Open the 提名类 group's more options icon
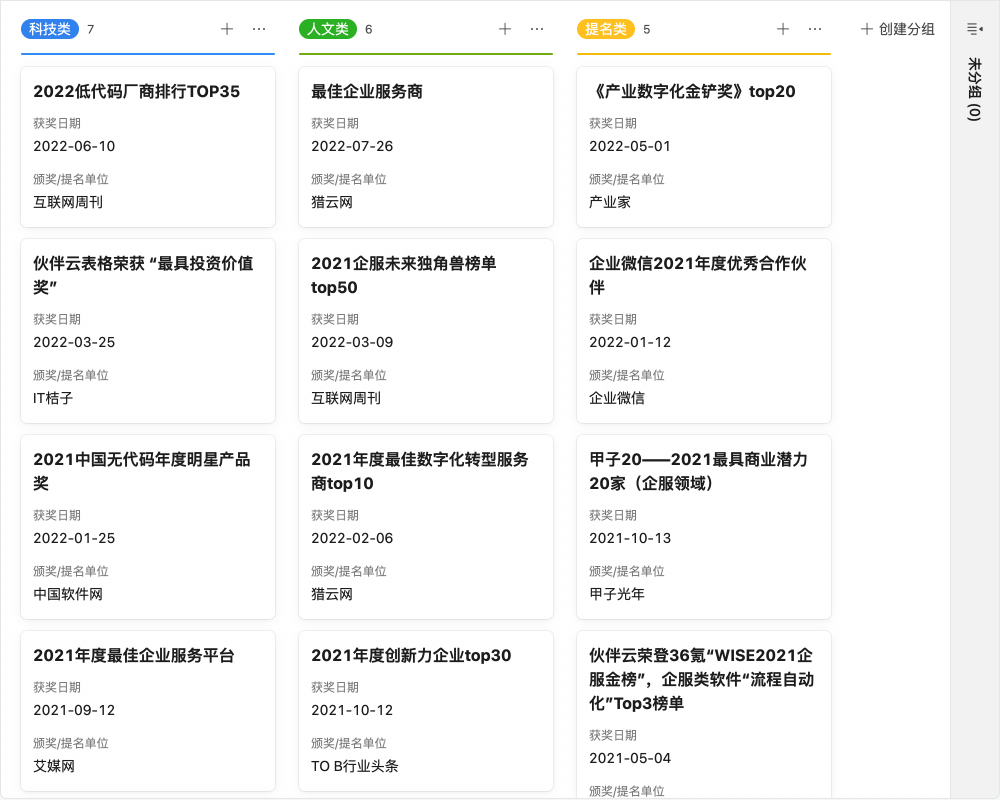This screenshot has height=800, width=1000. 816,29
